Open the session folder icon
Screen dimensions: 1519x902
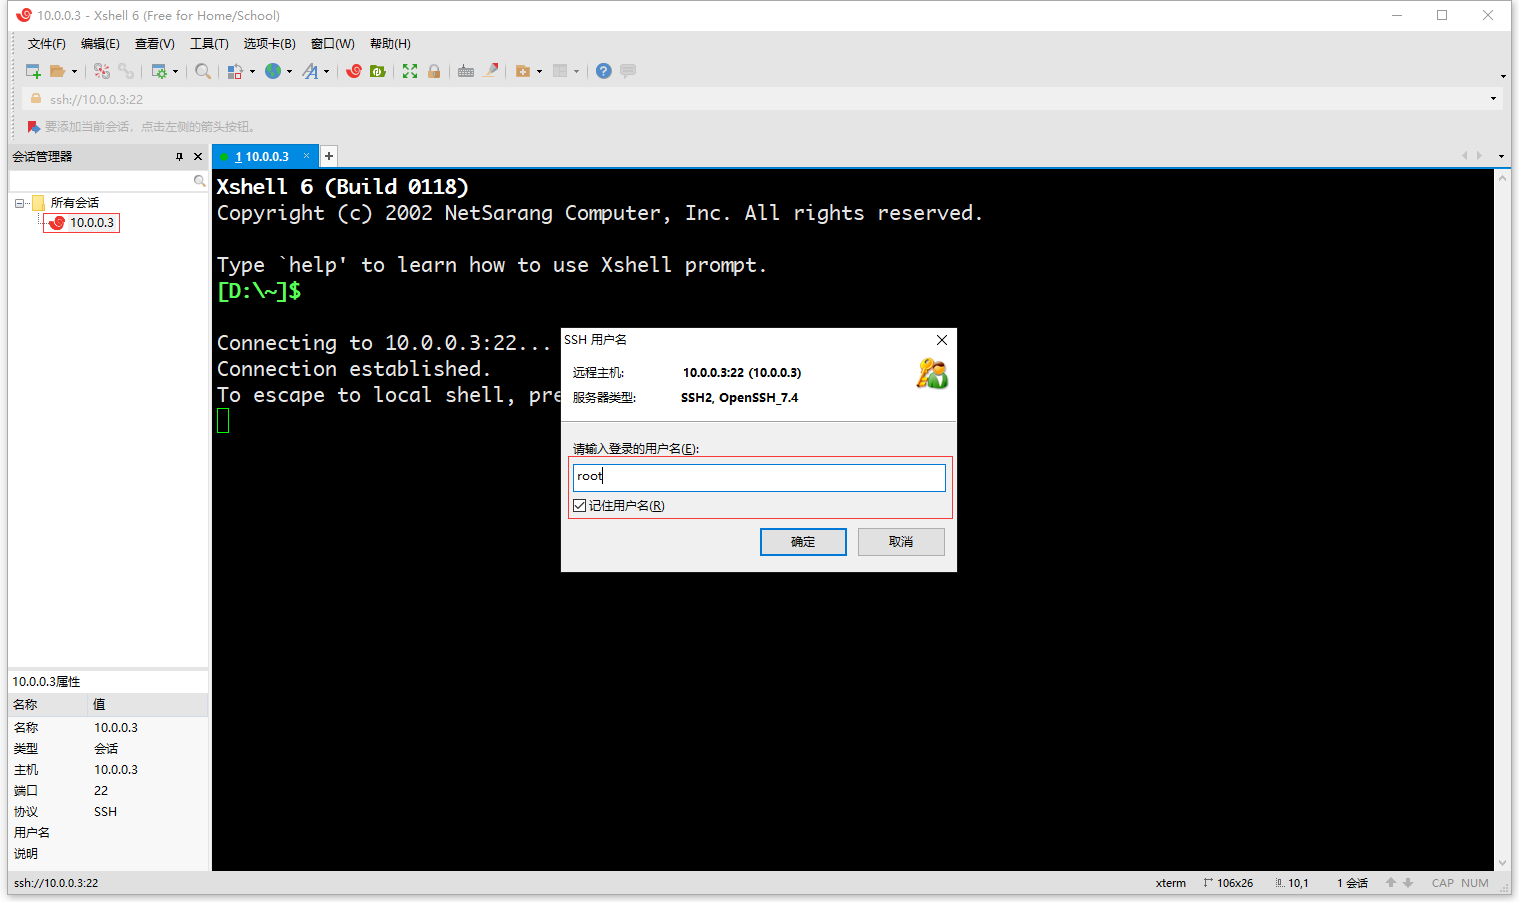tap(58, 71)
